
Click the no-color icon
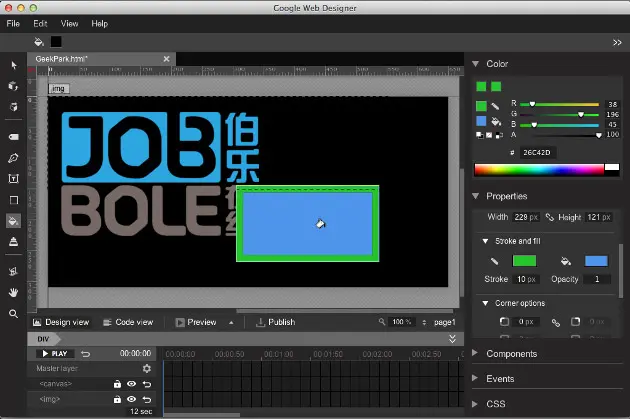tap(489, 135)
